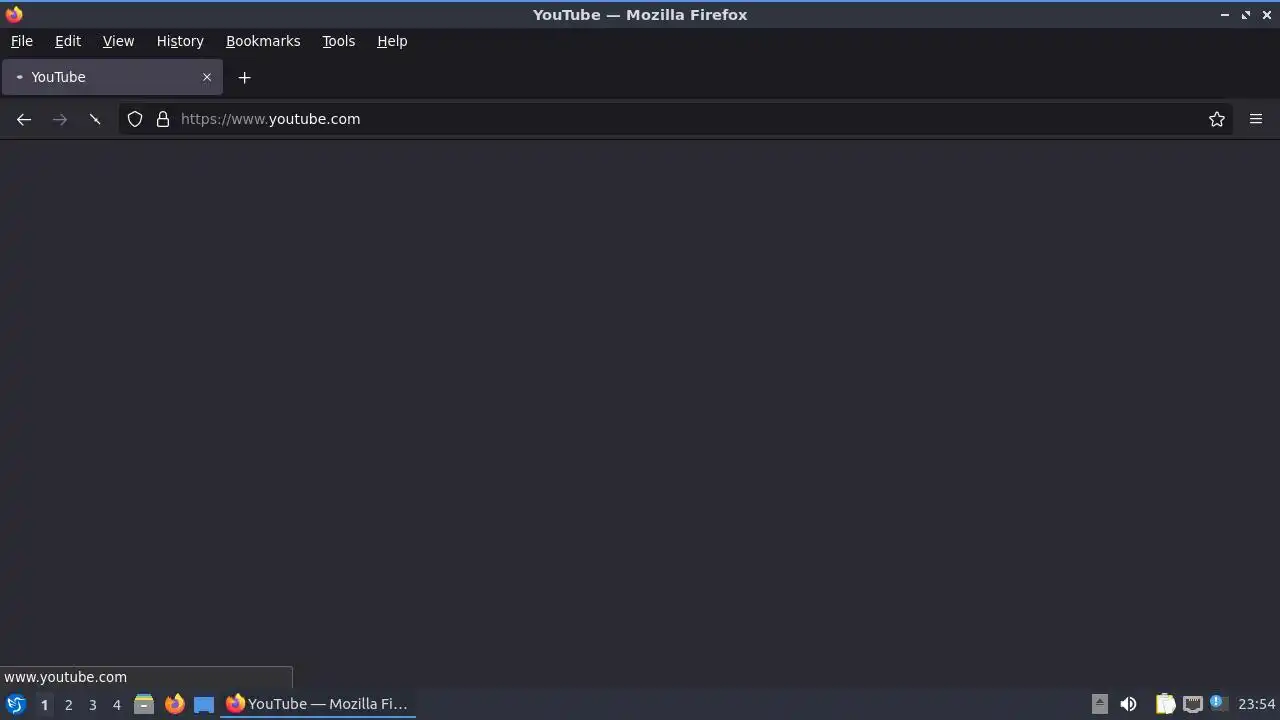Switch to workspace 3

point(92,704)
